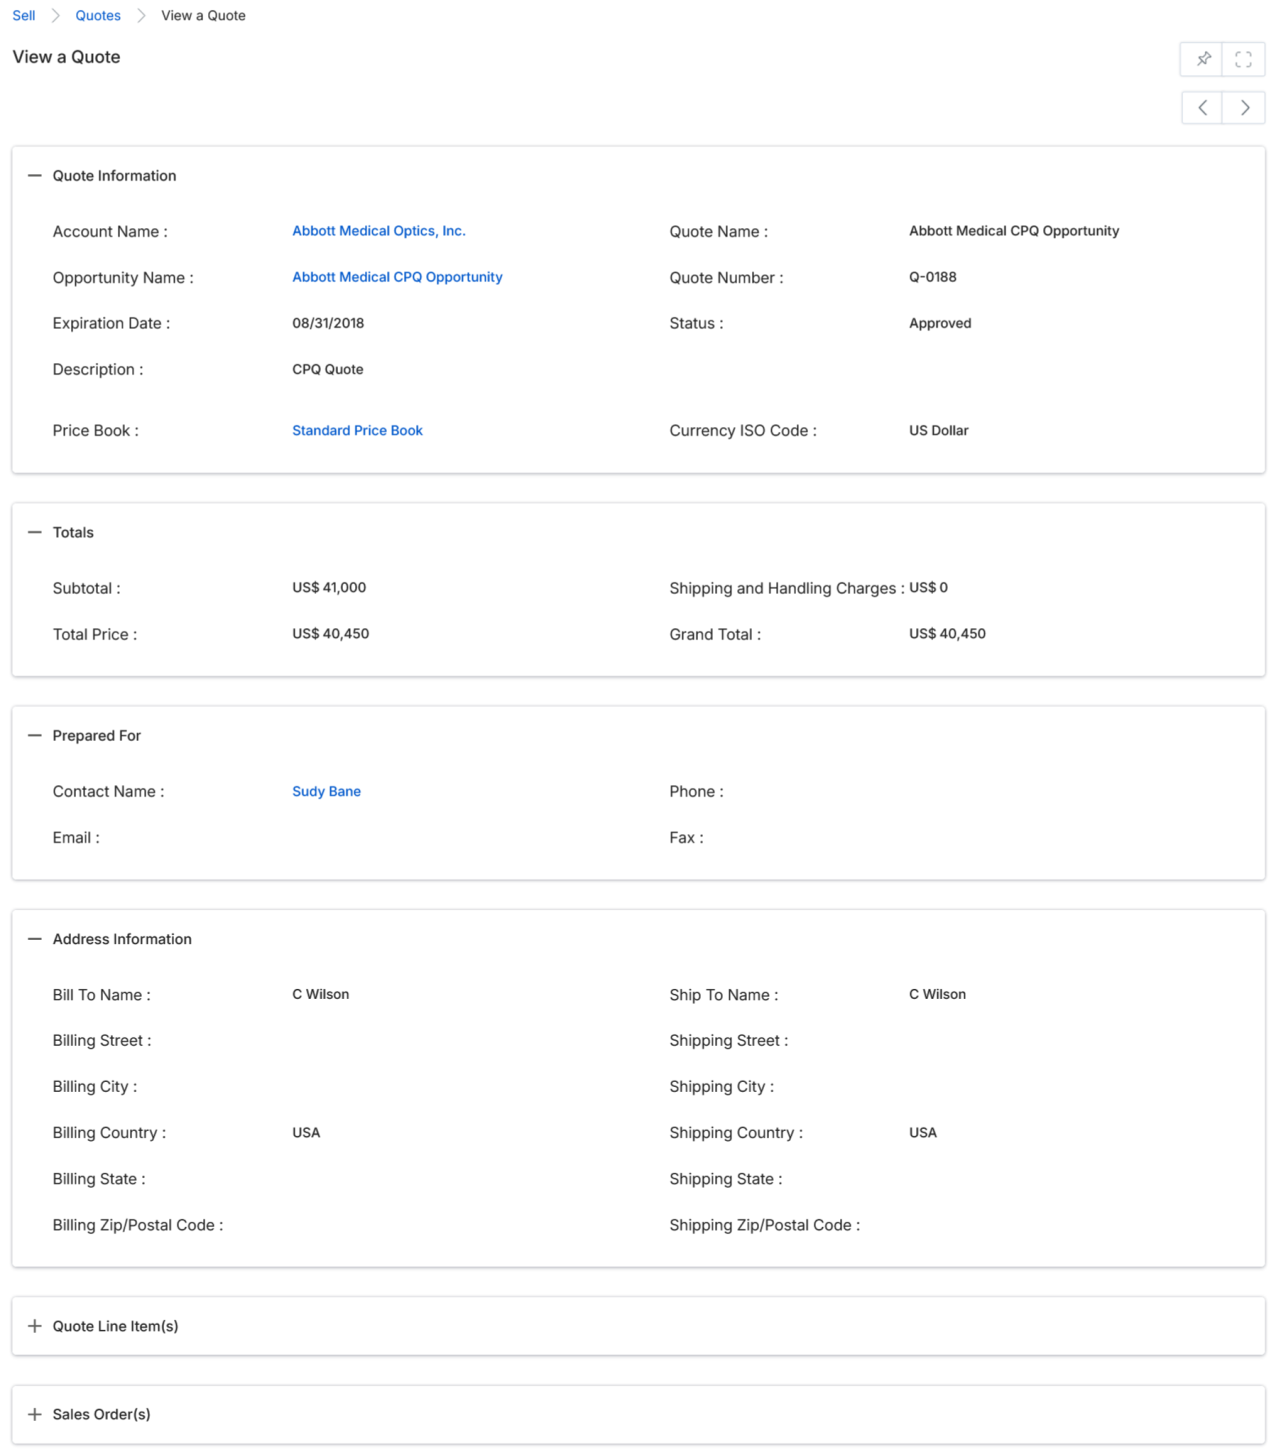Go to previous quote with left arrow
This screenshot has width=1276, height=1455.
1202,107
